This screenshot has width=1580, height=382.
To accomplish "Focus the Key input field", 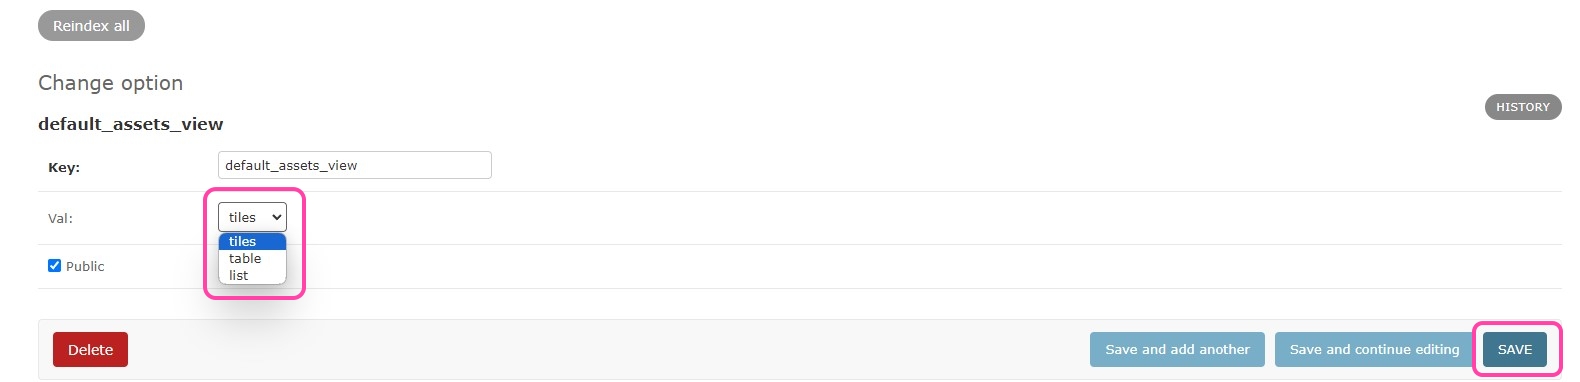I will 355,165.
